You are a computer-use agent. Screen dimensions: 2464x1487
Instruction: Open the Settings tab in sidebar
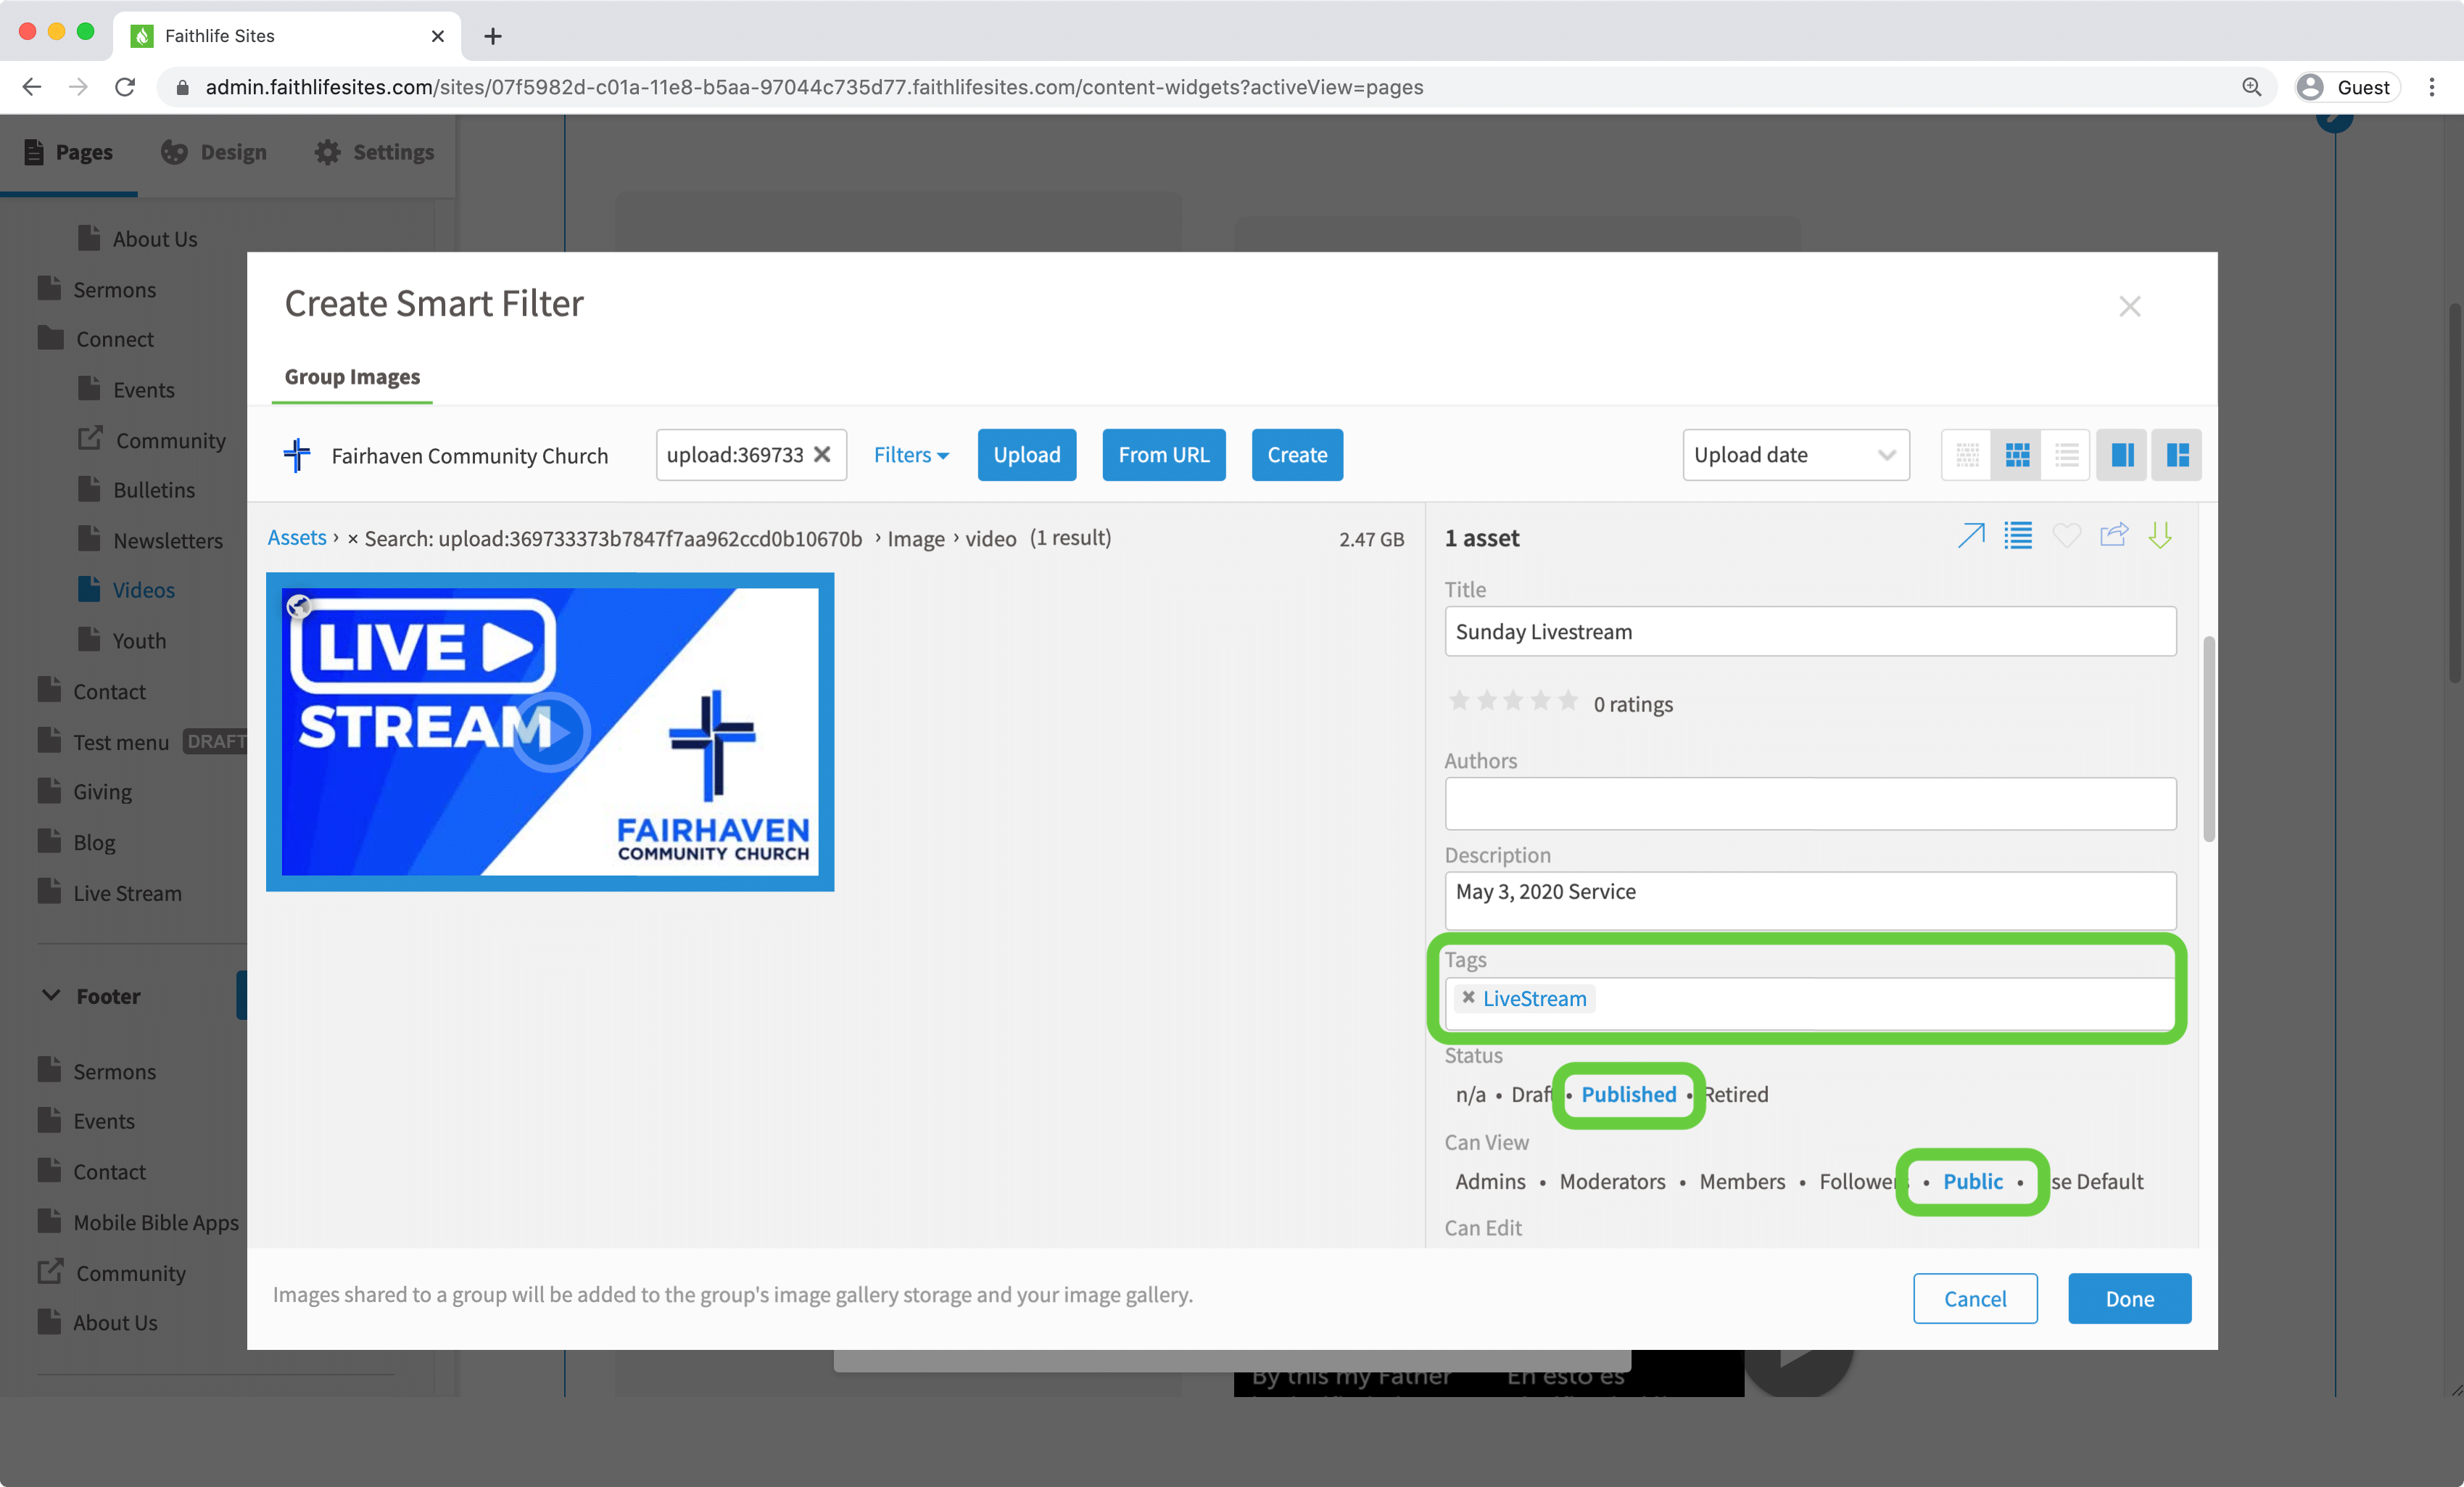[x=374, y=152]
